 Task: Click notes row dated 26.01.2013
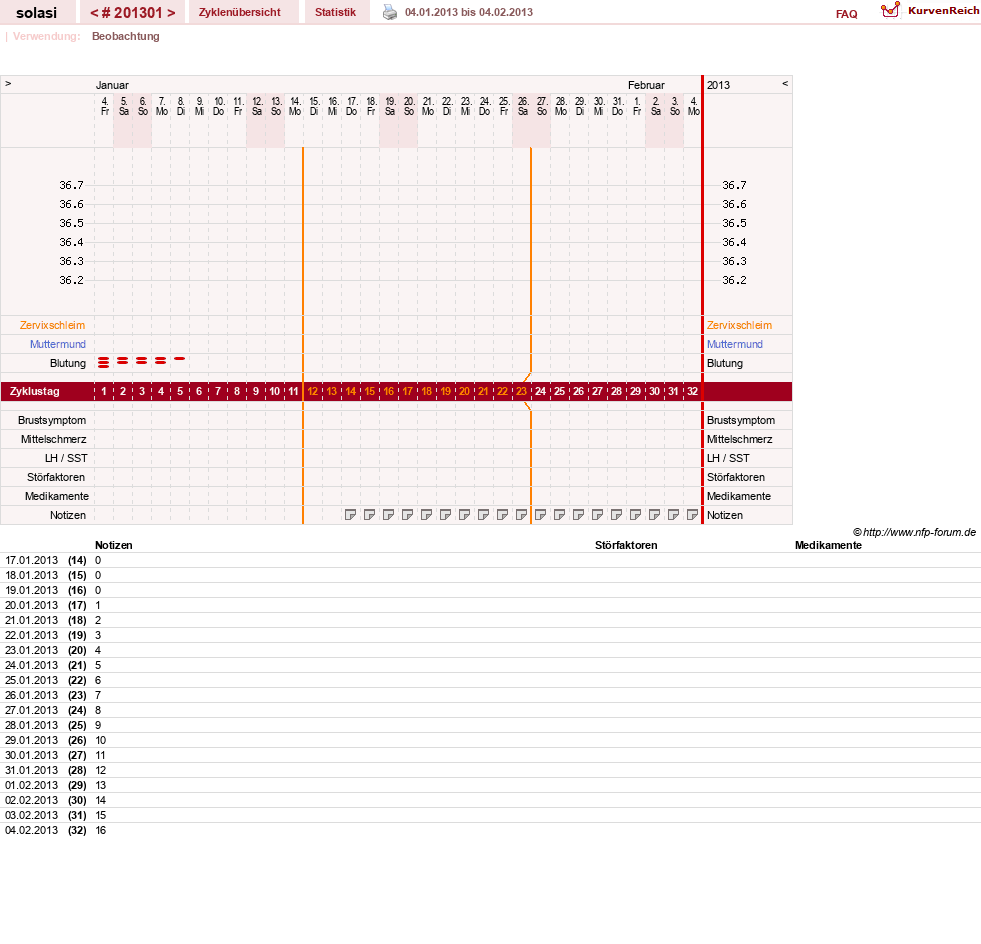[x=490, y=696]
